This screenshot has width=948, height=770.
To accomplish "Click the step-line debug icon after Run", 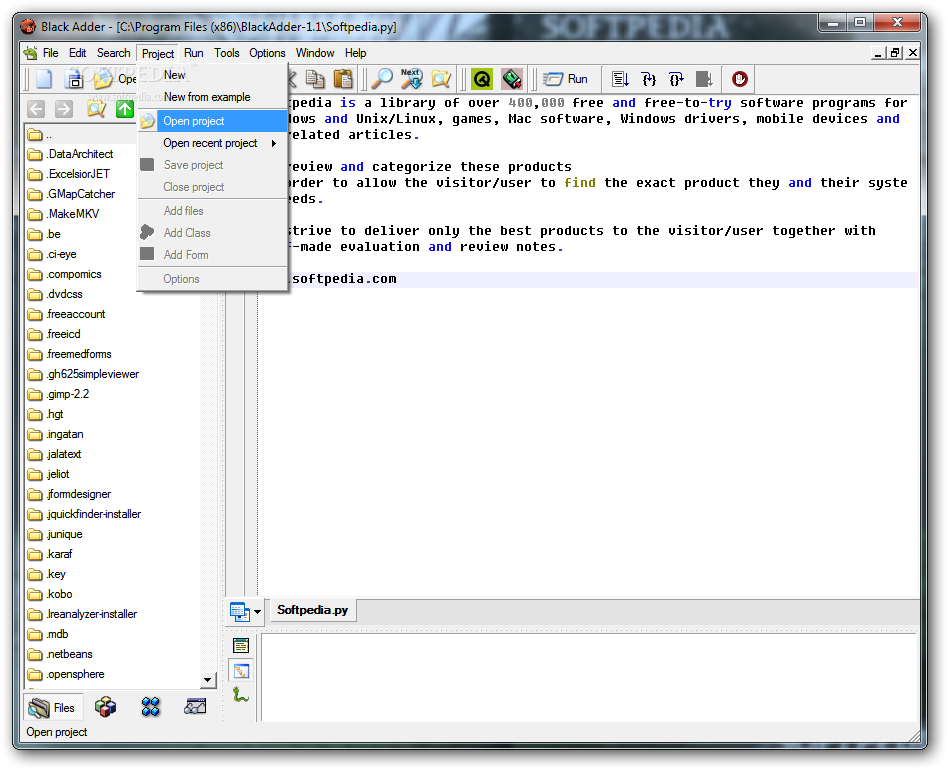I will point(620,79).
